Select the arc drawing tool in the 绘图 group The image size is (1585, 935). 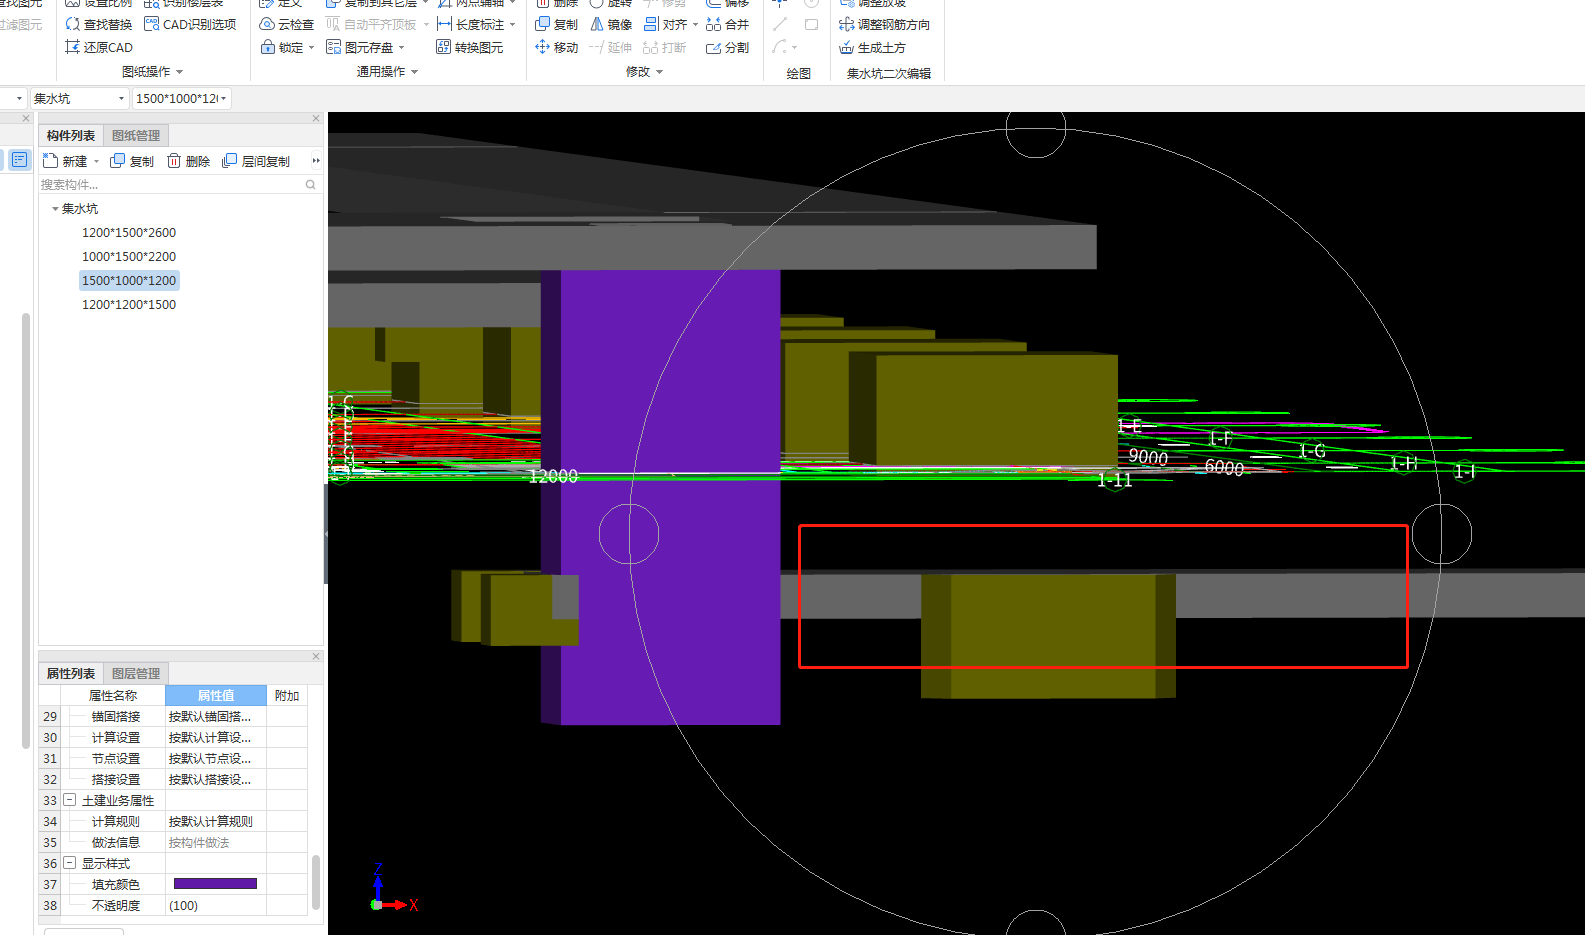pyautogui.click(x=780, y=47)
